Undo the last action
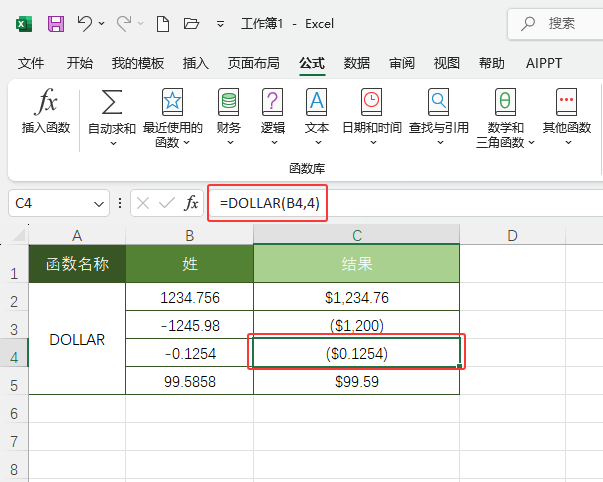The width and height of the screenshot is (603, 482). pos(84,24)
